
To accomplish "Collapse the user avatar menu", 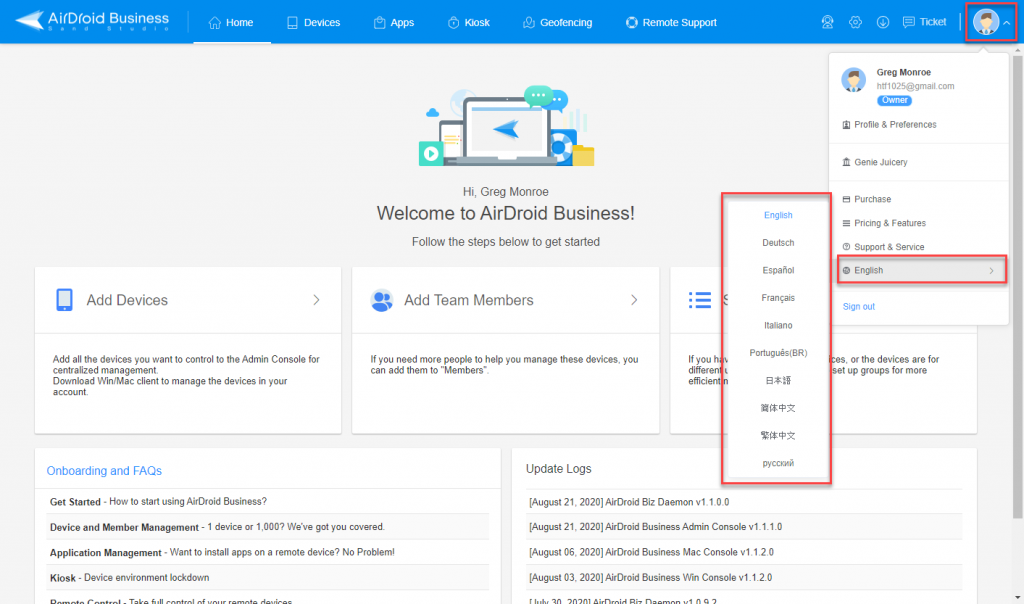I will click(991, 22).
